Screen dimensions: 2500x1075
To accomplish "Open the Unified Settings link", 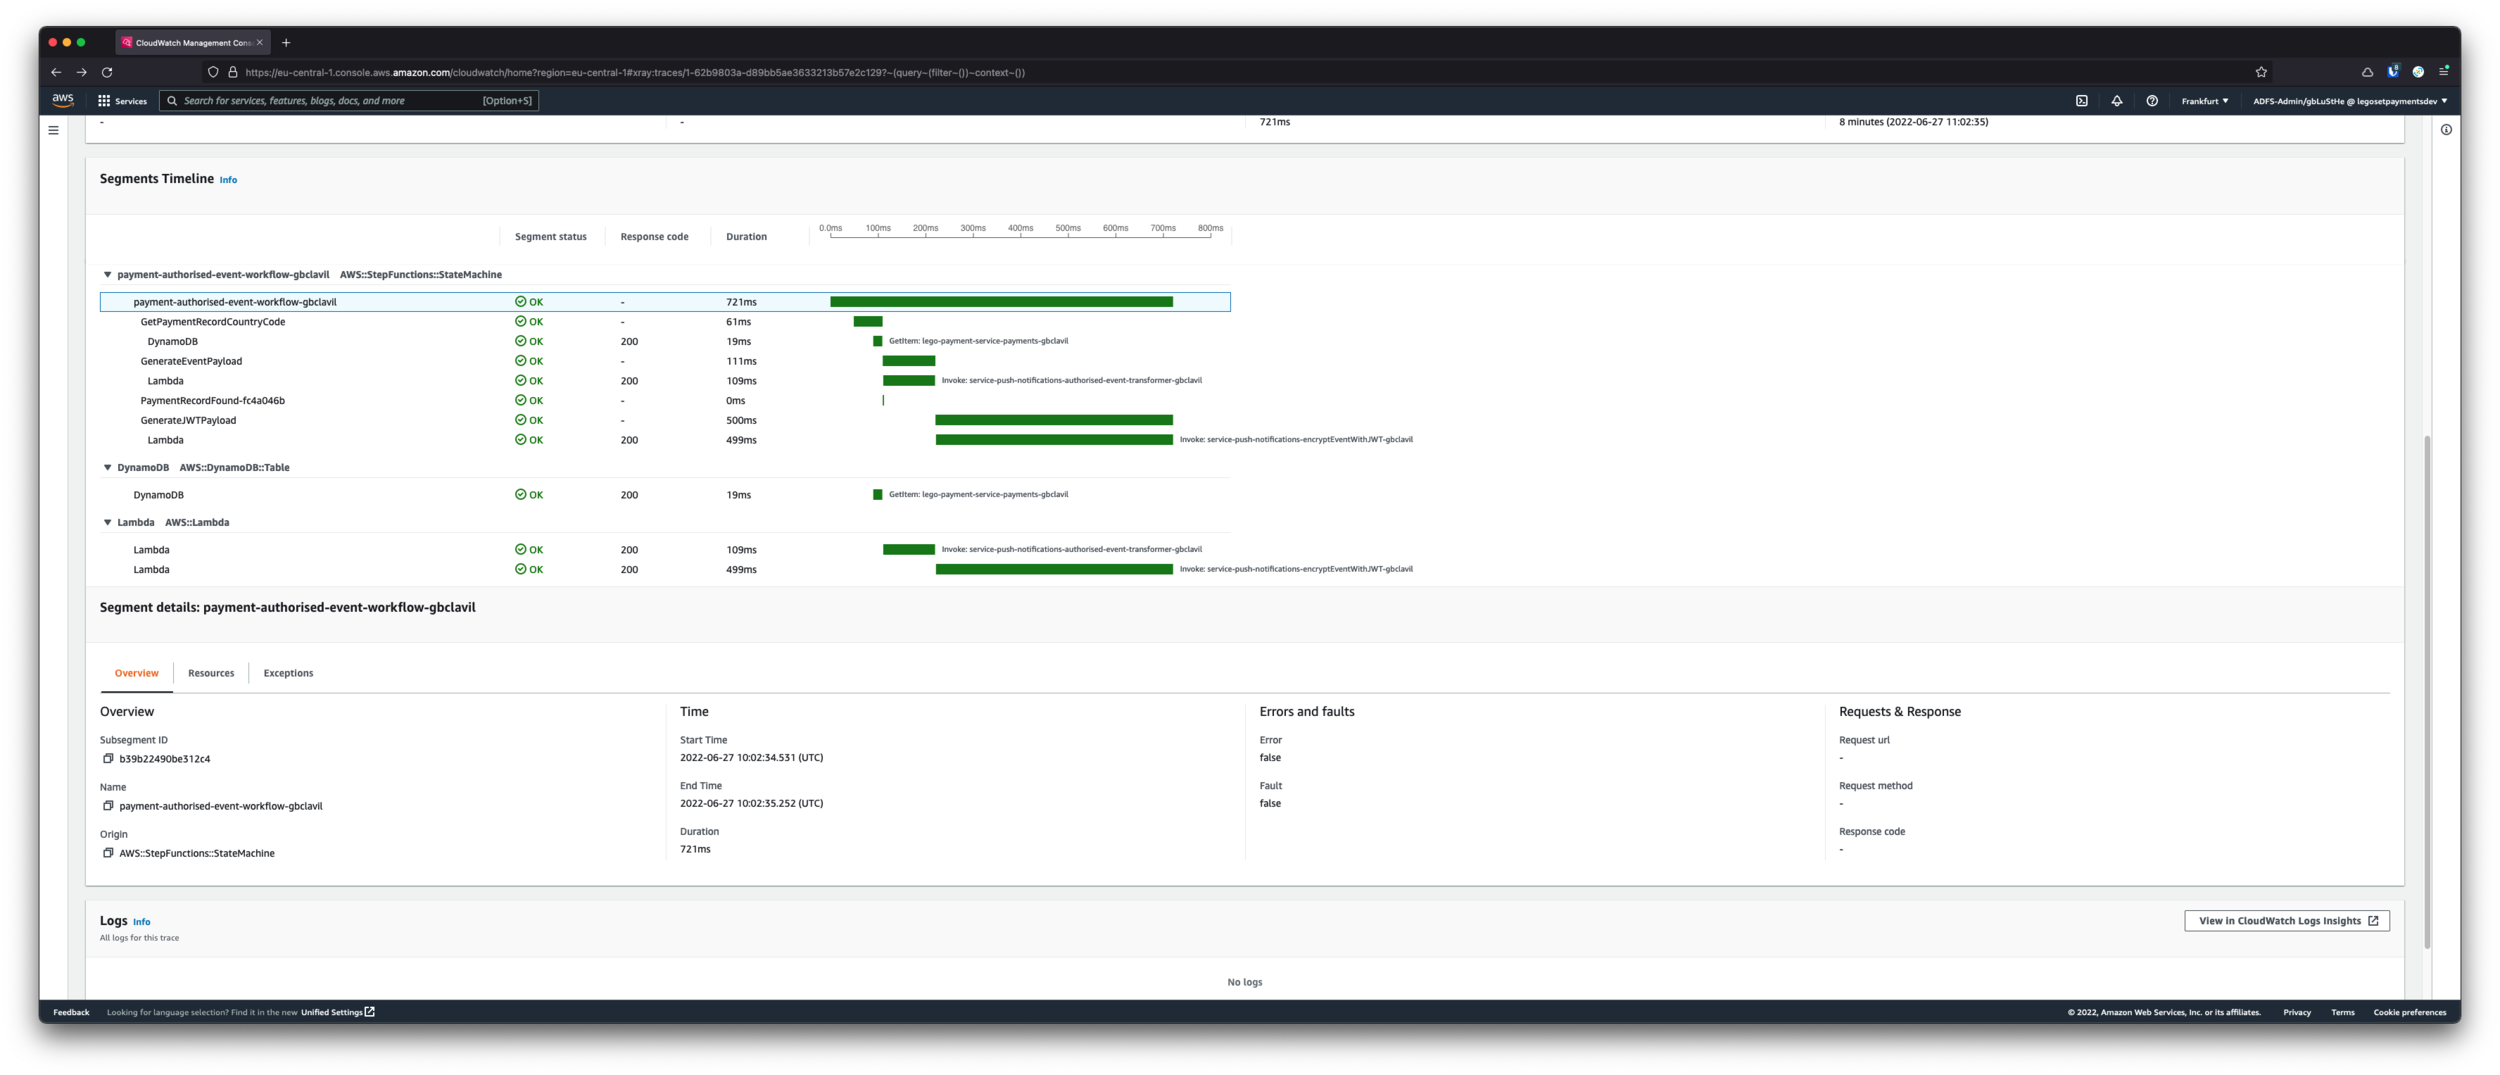I will pyautogui.click(x=338, y=1012).
